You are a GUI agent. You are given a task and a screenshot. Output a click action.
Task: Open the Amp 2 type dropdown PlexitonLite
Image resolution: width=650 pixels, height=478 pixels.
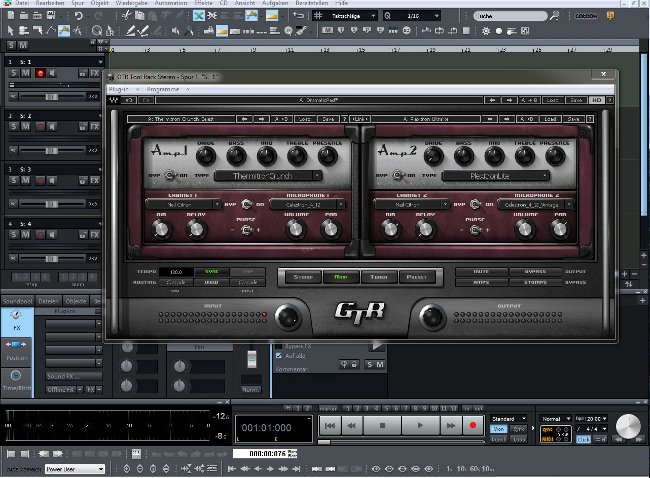[496, 176]
